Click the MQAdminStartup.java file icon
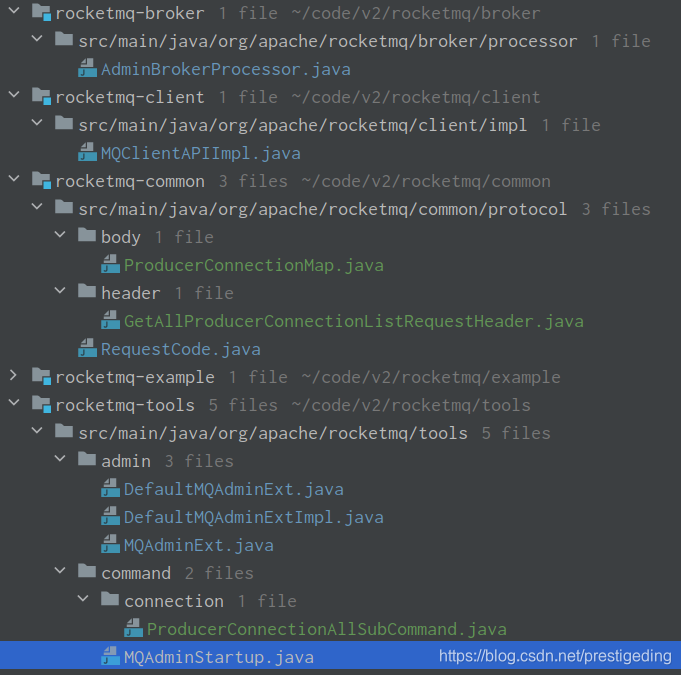The image size is (681, 675). [x=110, y=656]
